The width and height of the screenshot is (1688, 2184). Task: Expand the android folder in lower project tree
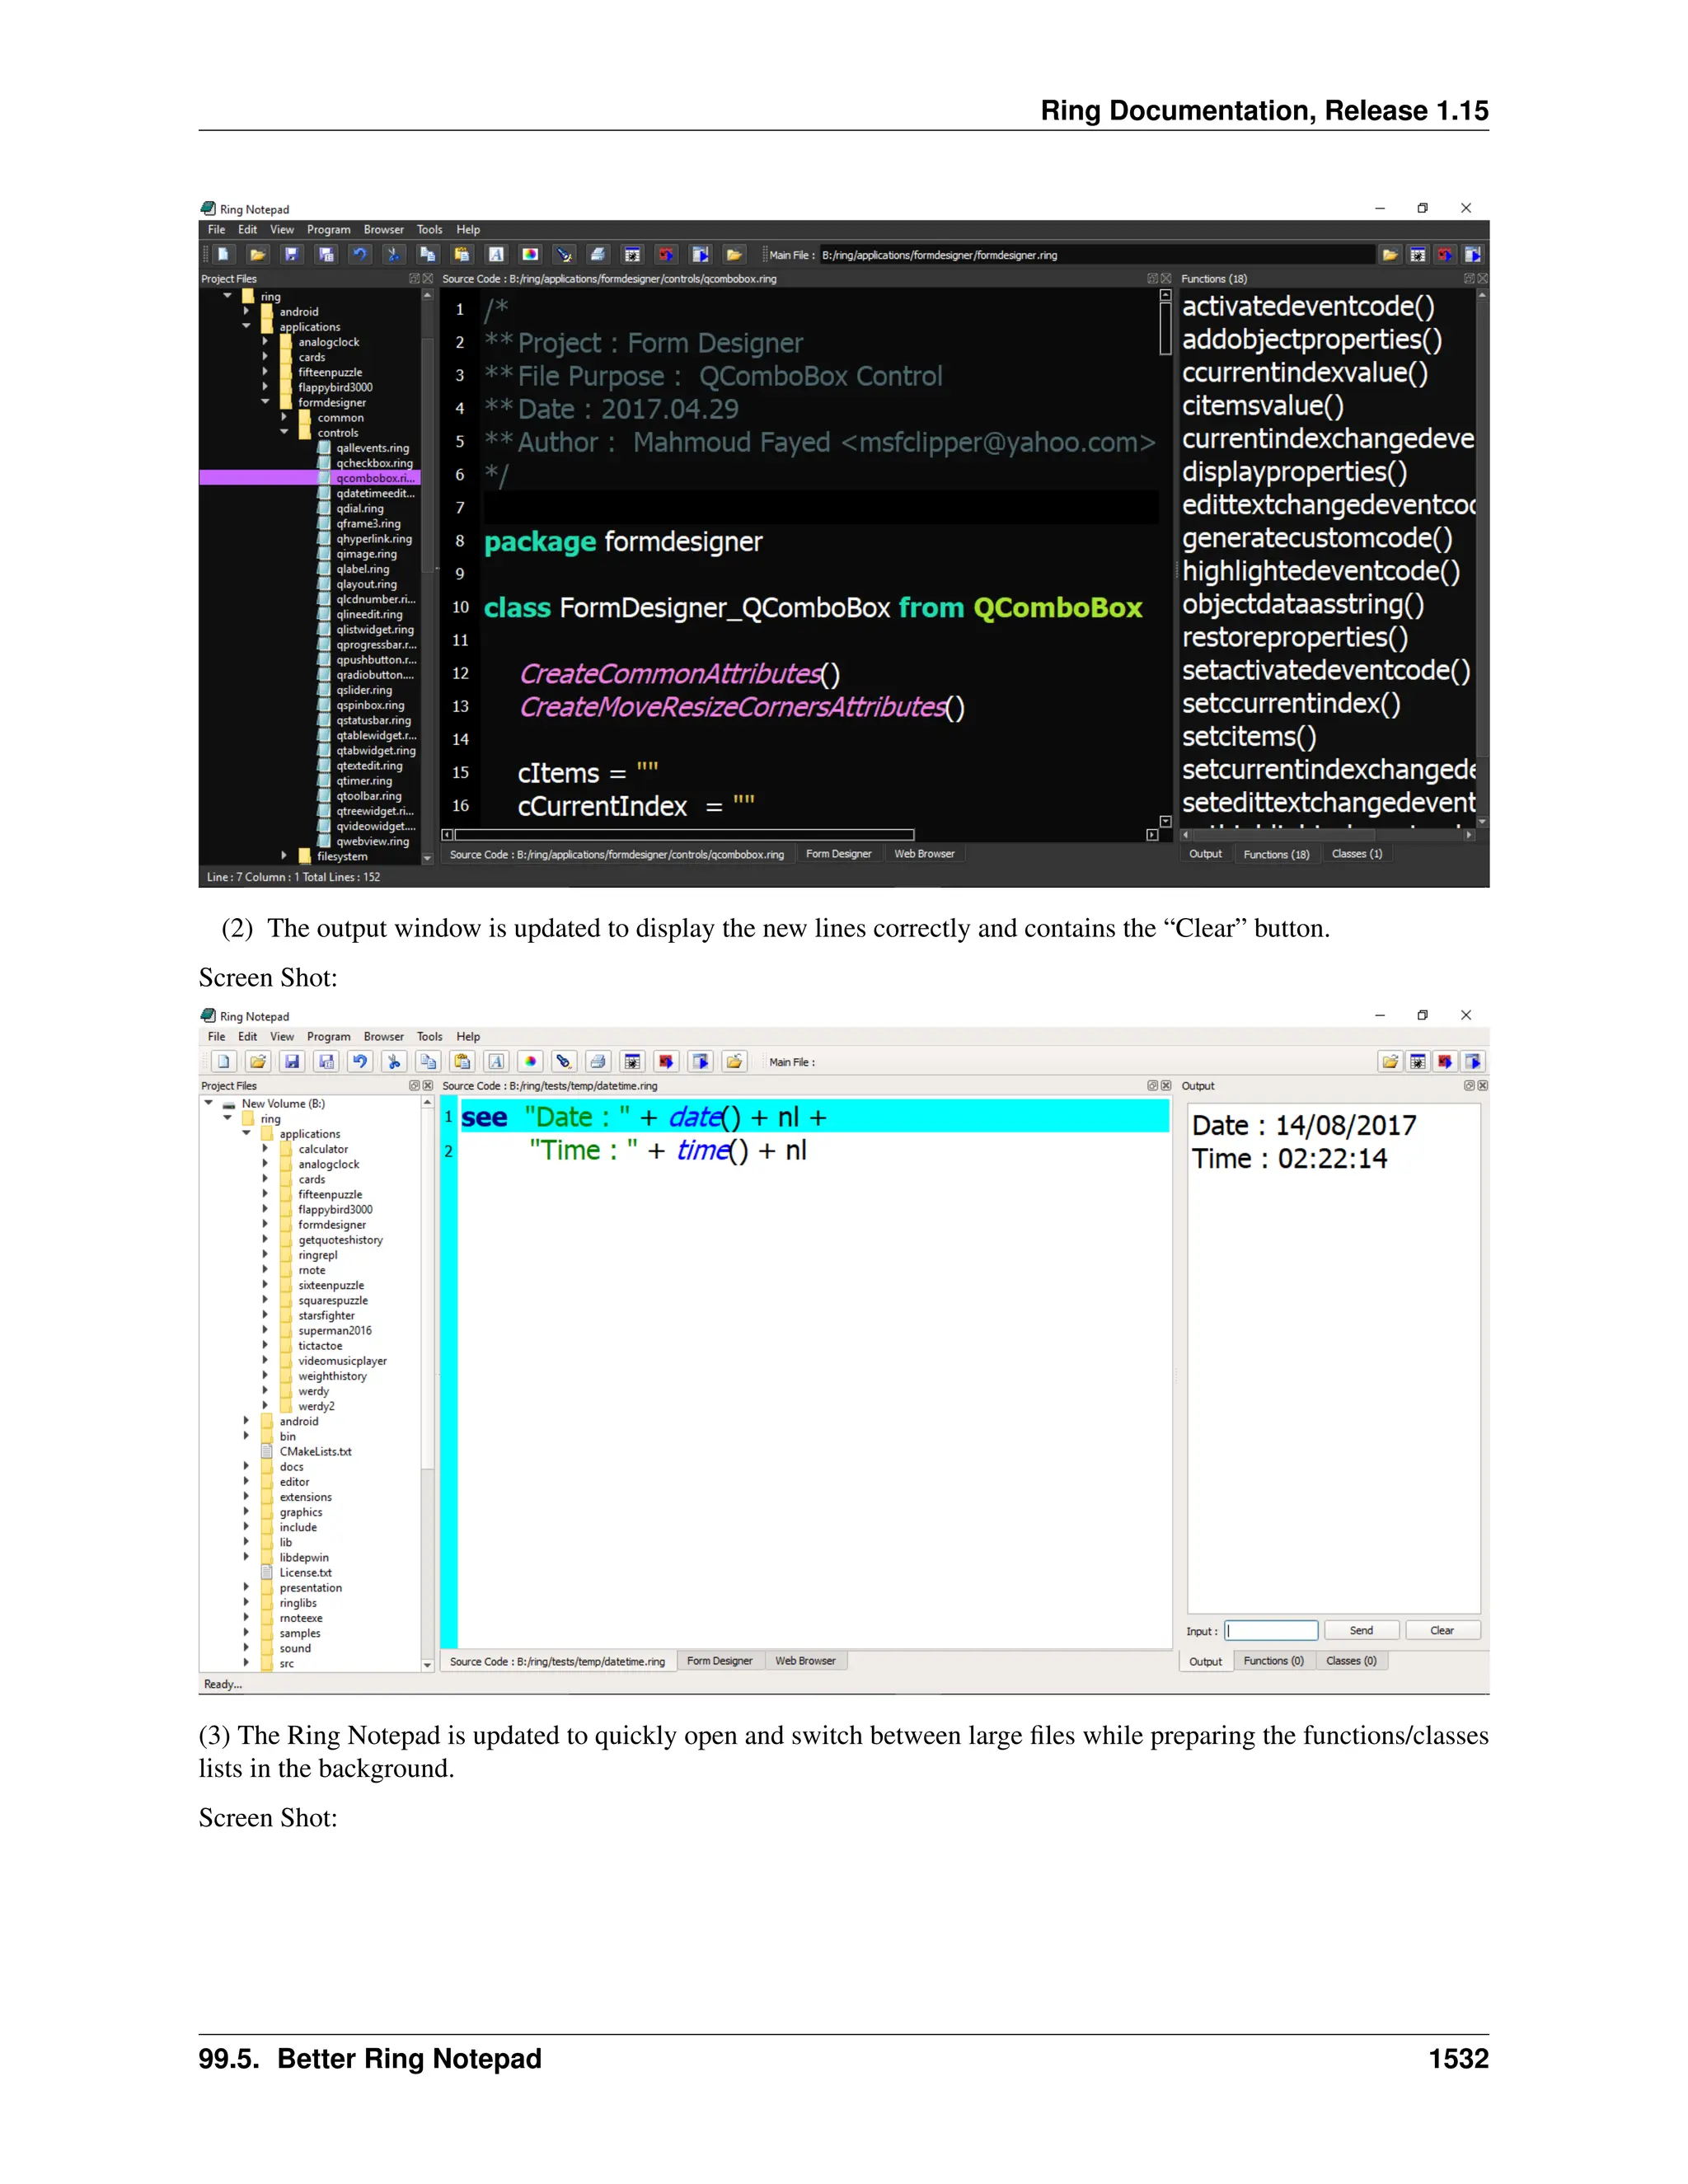pos(246,1421)
